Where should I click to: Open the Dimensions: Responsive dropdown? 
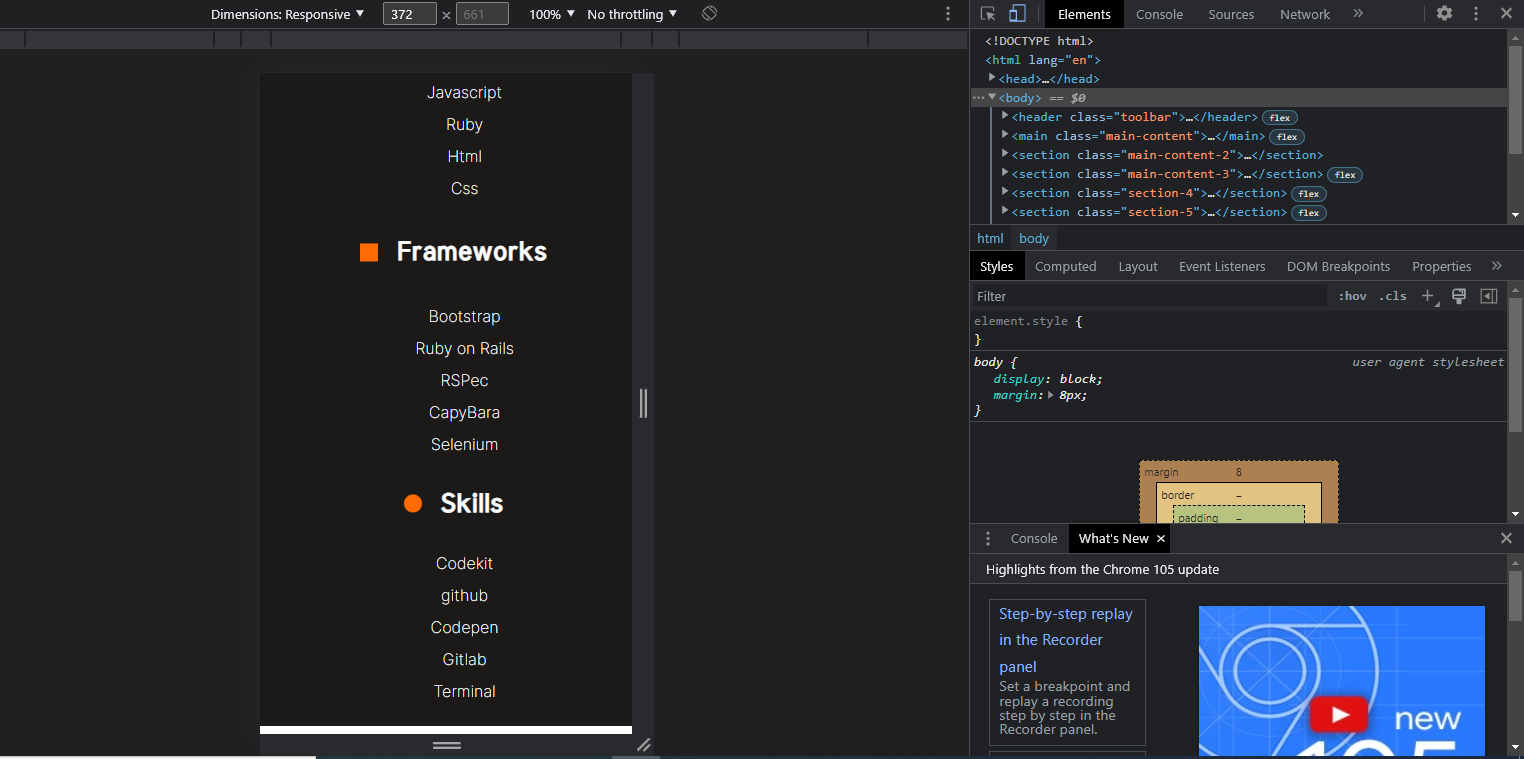click(x=283, y=14)
